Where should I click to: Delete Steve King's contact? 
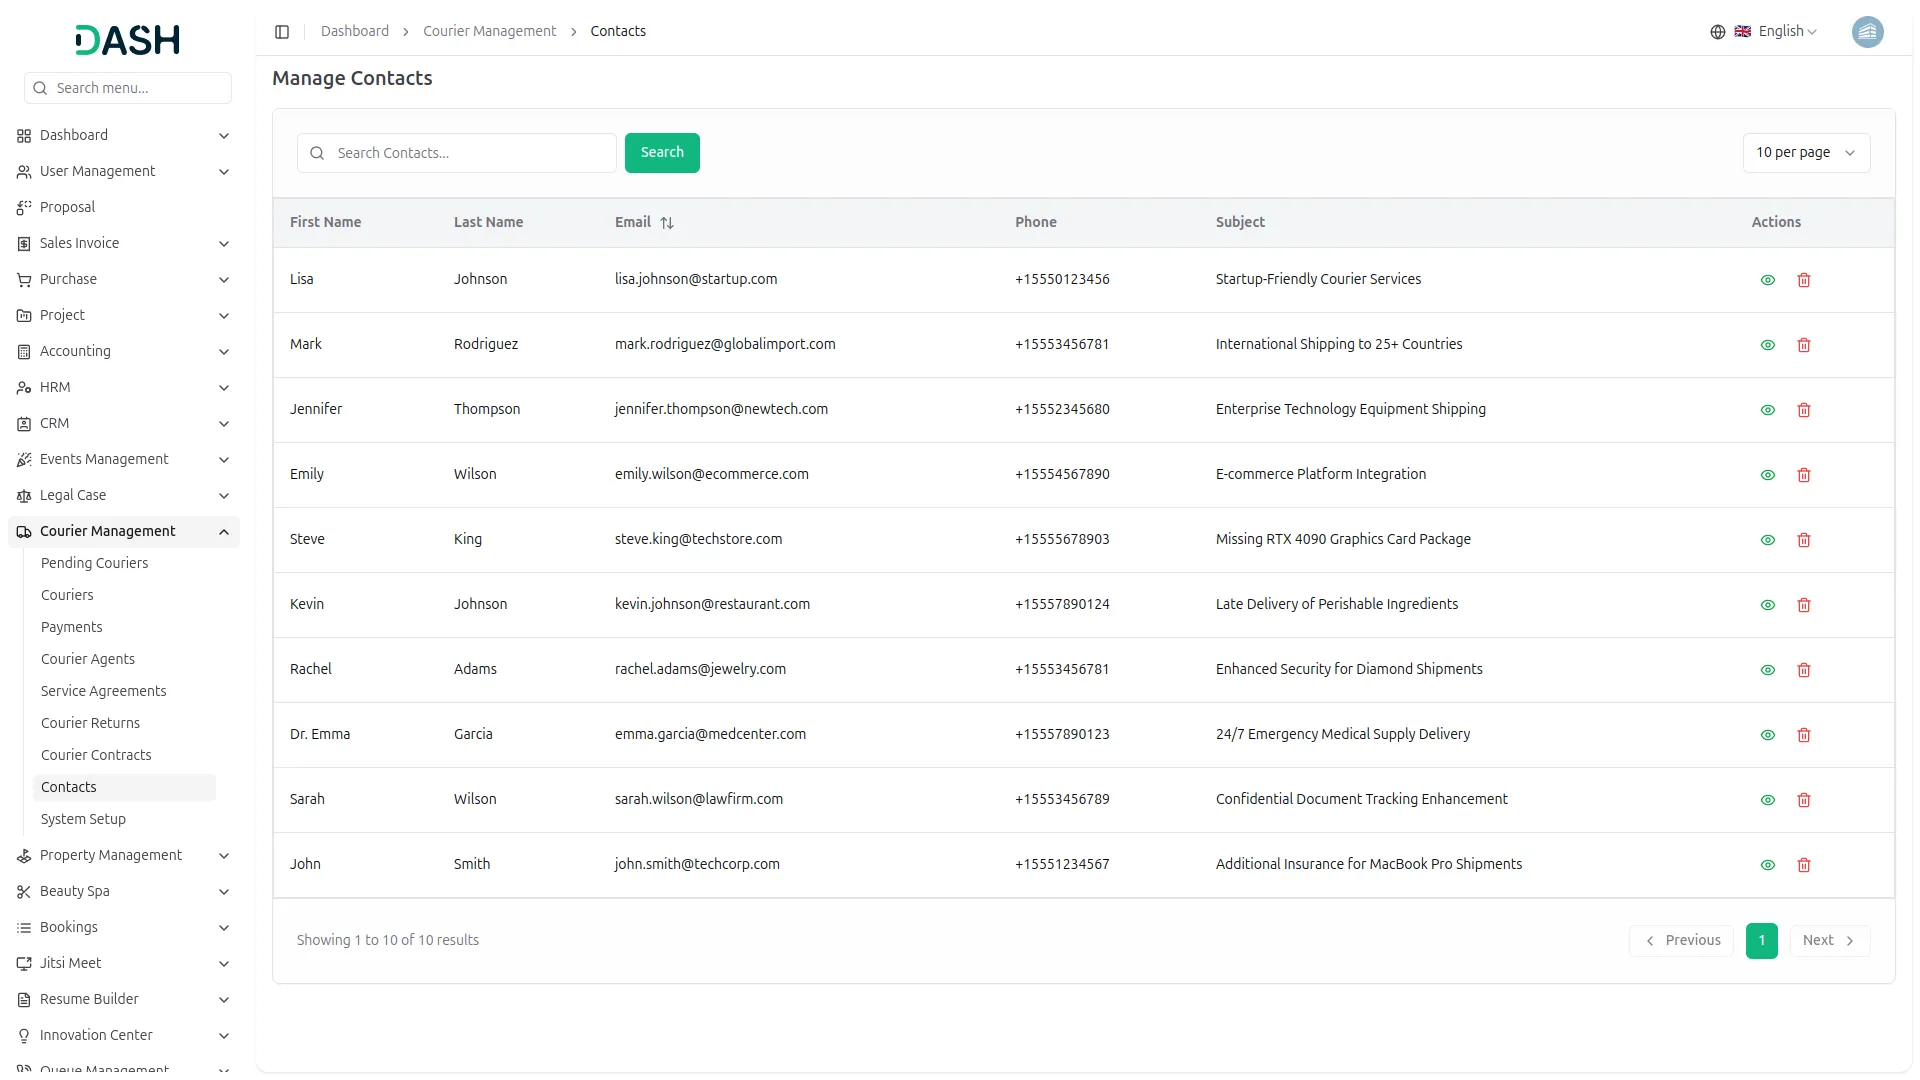point(1804,540)
